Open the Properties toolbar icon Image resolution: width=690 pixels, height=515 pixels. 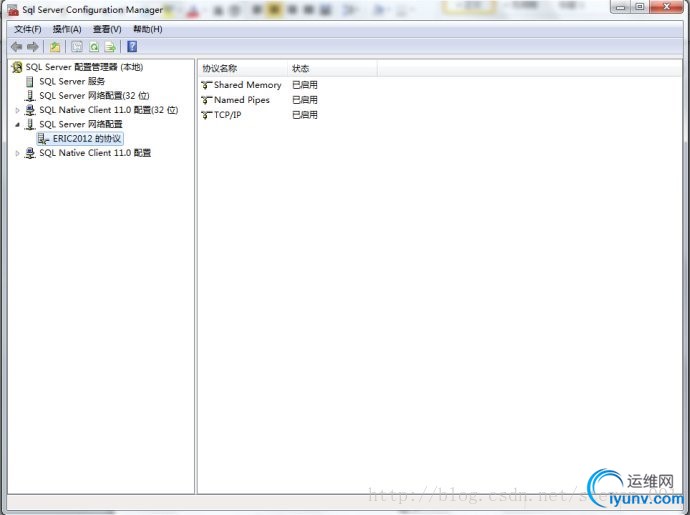point(77,47)
